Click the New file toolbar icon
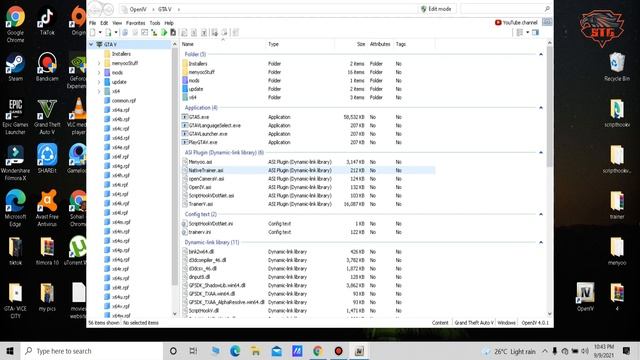This screenshot has height=360, width=640. 93,33
